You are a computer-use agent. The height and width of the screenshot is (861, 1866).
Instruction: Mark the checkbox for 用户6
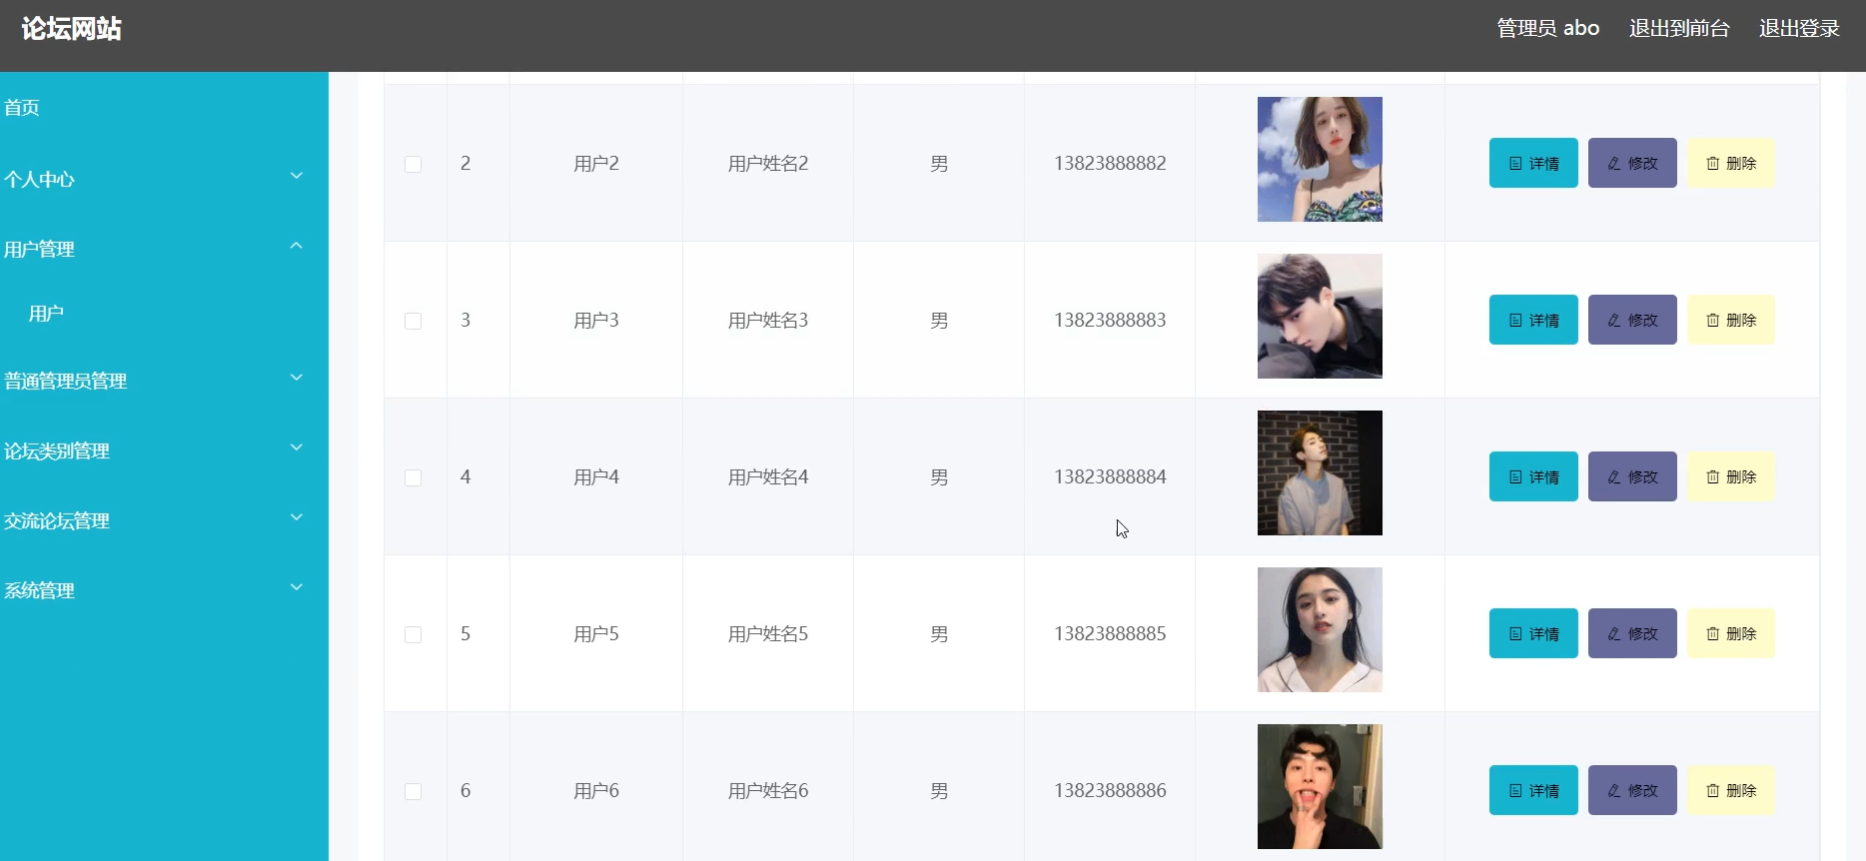(413, 791)
